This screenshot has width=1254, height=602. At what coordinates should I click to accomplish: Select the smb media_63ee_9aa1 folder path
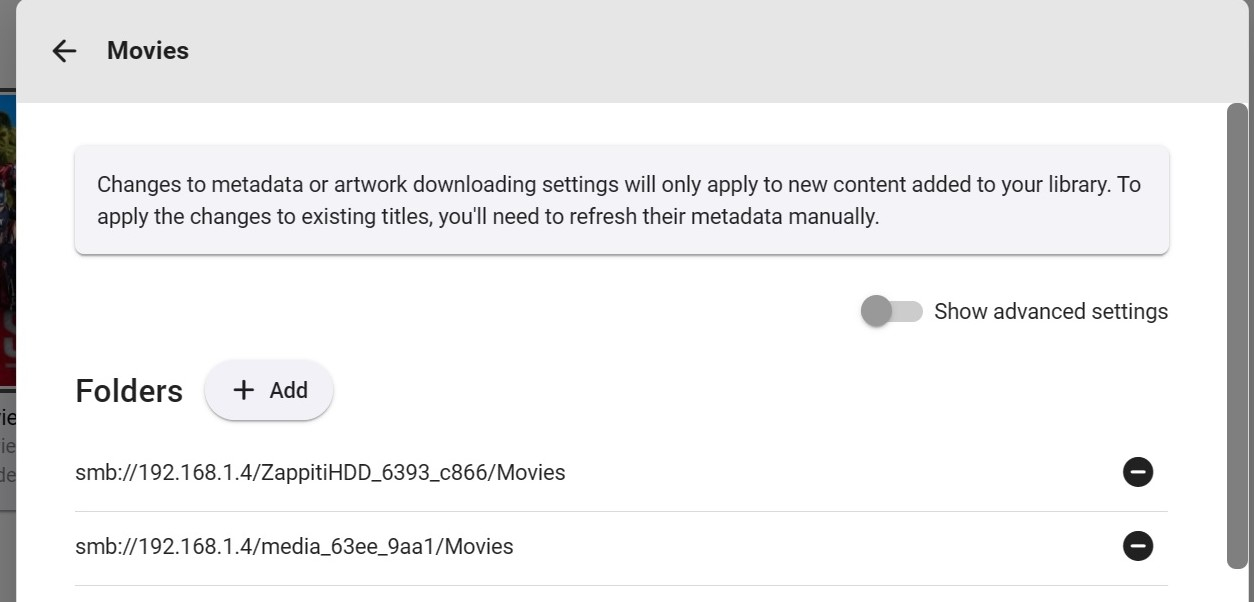(294, 546)
